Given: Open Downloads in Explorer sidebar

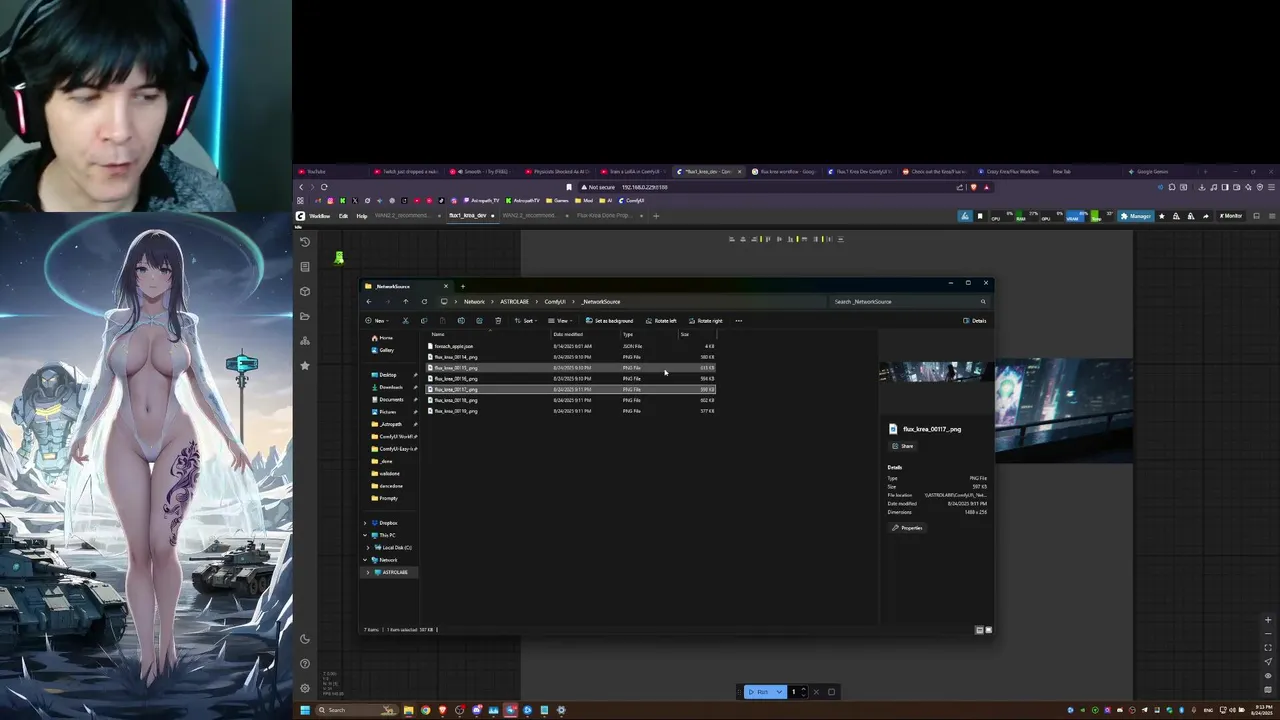Looking at the screenshot, I should [390, 387].
